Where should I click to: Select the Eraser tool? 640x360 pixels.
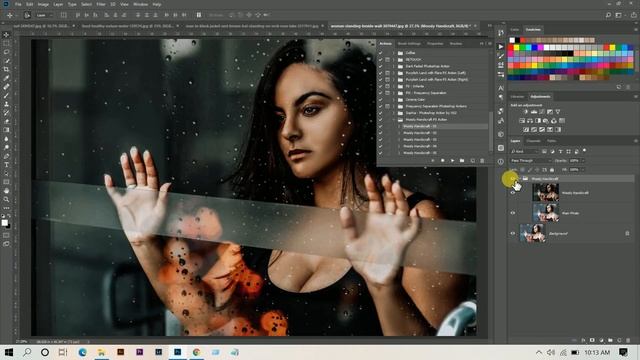6,121
